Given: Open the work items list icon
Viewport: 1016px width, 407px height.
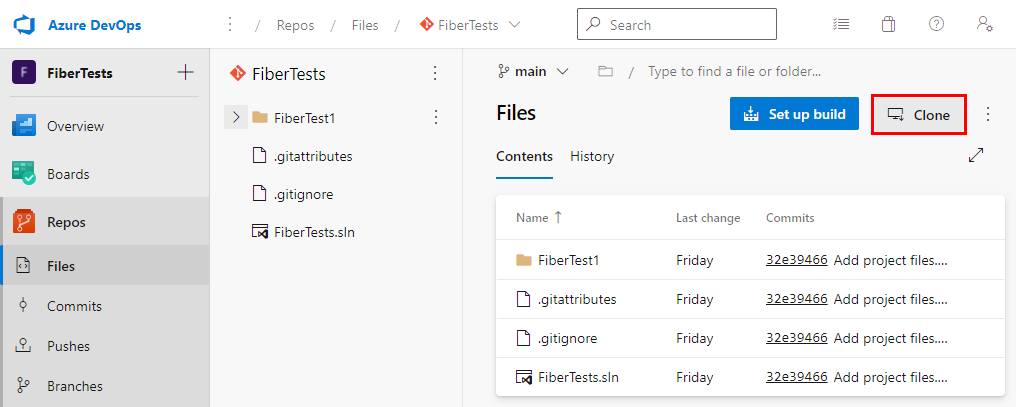Looking at the screenshot, I should 841,24.
